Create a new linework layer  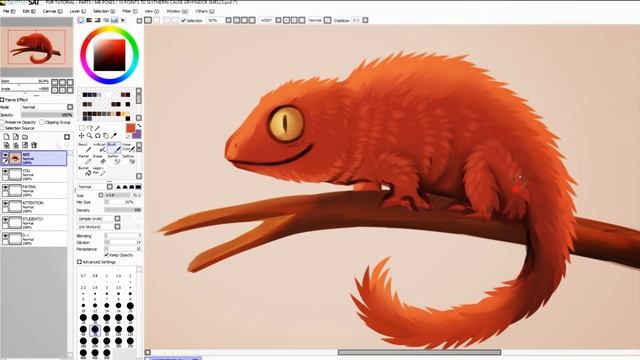click(16, 137)
